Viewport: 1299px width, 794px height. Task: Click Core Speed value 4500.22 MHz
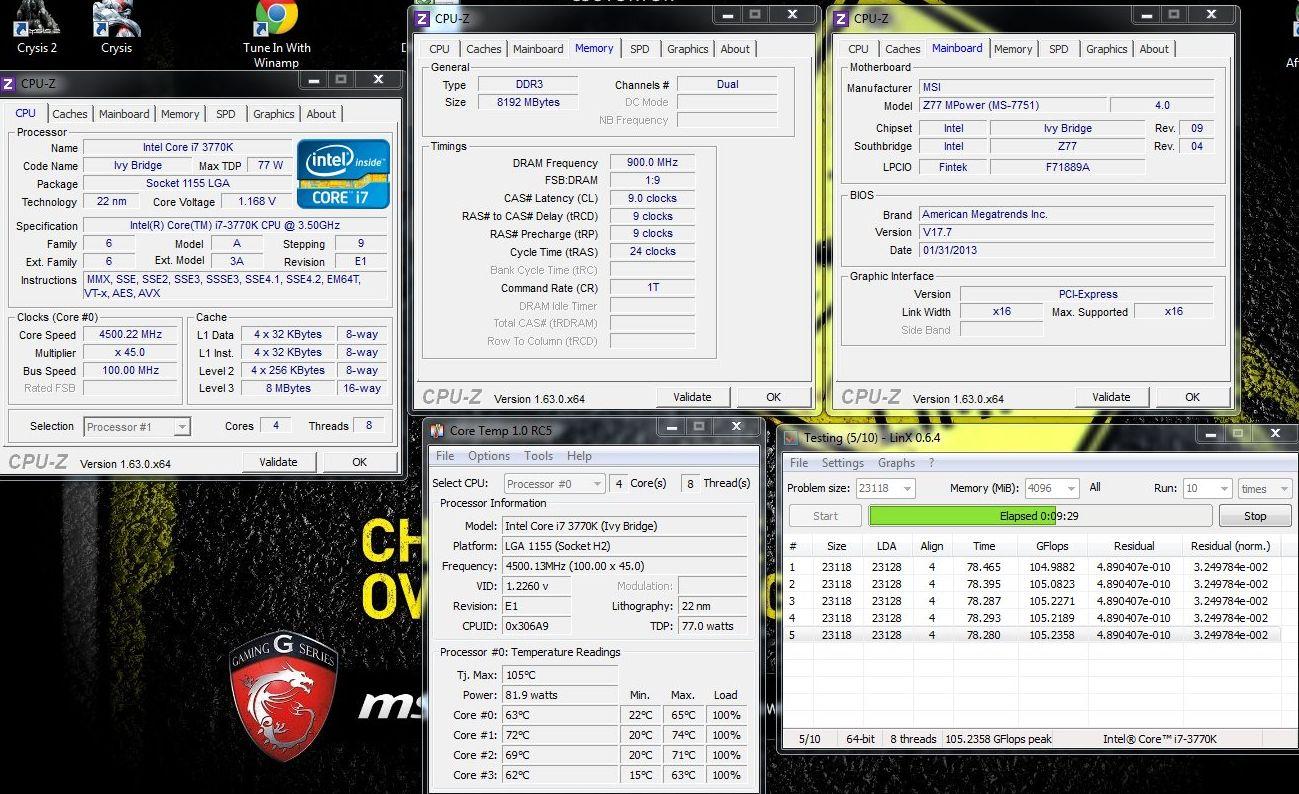click(130, 335)
